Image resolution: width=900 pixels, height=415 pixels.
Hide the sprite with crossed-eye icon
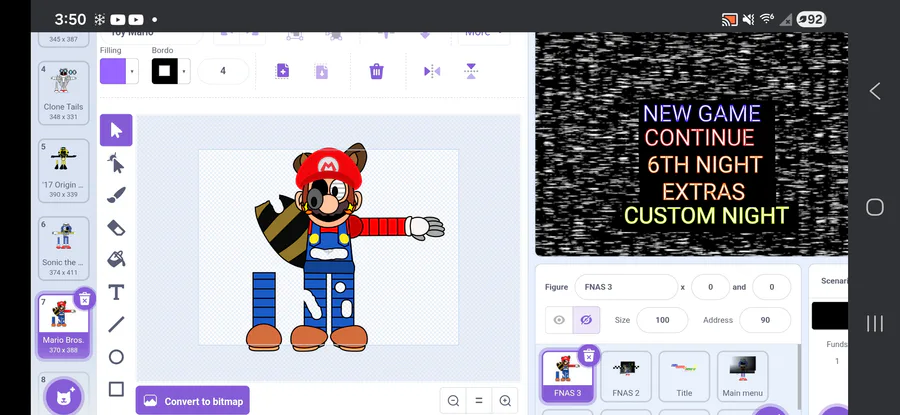pos(586,320)
